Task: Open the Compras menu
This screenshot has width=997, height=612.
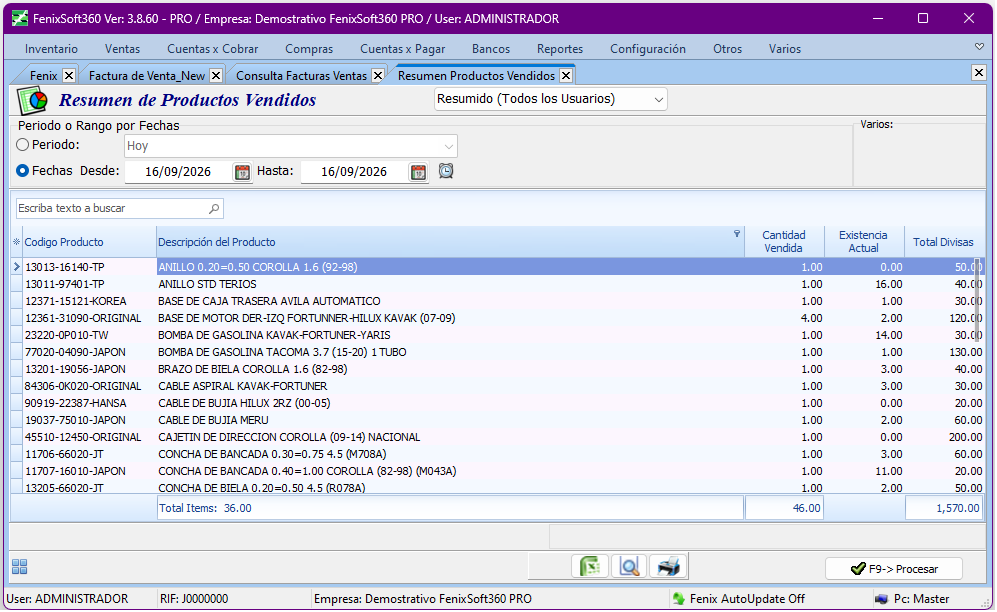Action: (309, 49)
